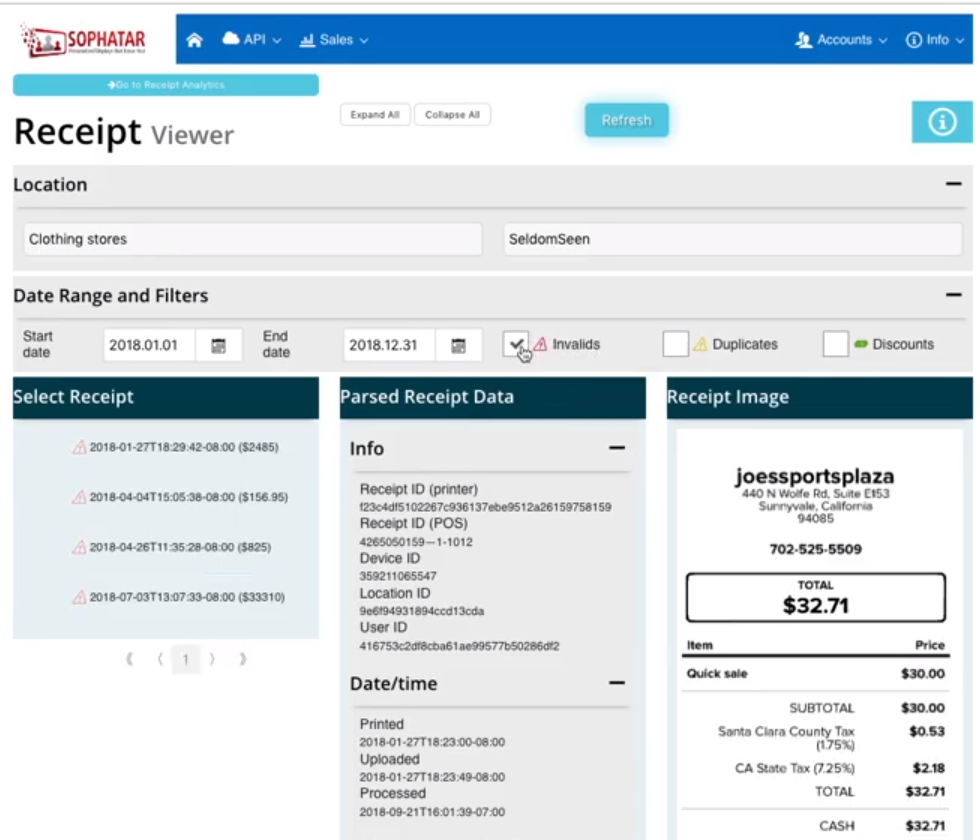Open the end date calendar picker
This screenshot has height=840, width=980.
click(x=459, y=344)
